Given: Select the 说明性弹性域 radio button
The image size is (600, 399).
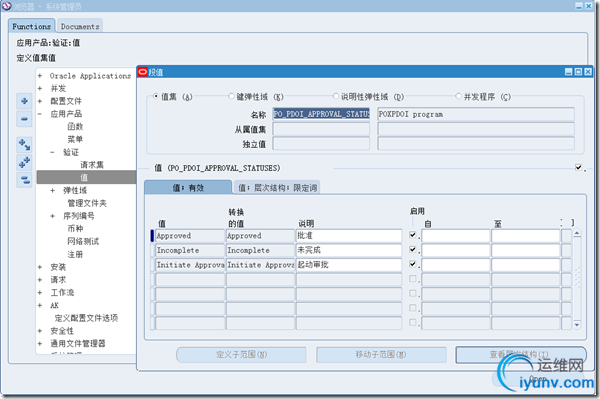Looking at the screenshot, I should [x=336, y=96].
